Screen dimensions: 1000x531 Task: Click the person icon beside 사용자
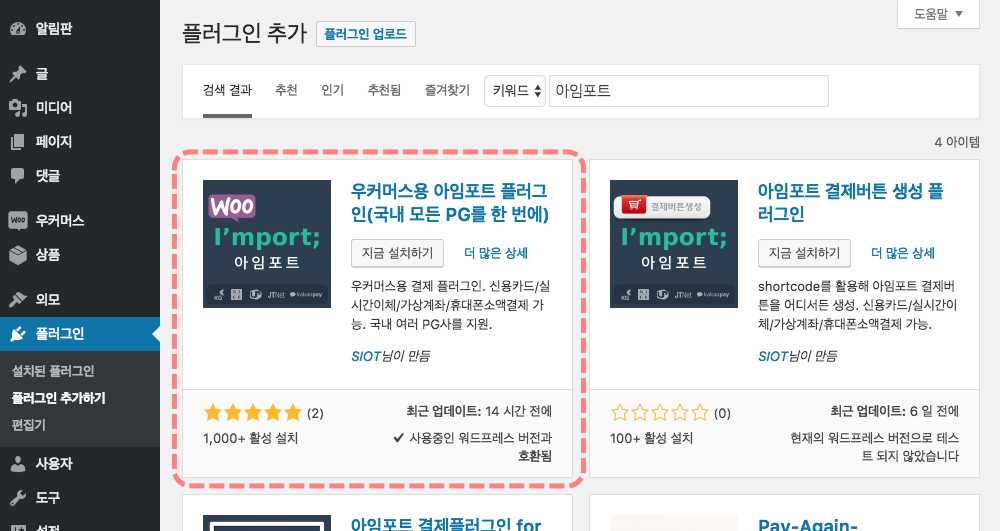pyautogui.click(x=18, y=463)
